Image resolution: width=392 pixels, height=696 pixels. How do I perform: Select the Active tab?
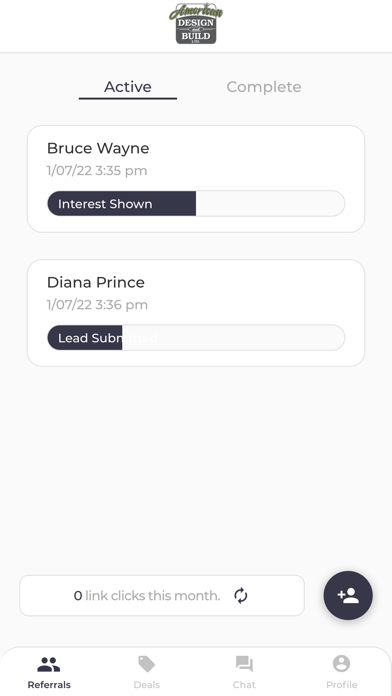[x=128, y=87]
